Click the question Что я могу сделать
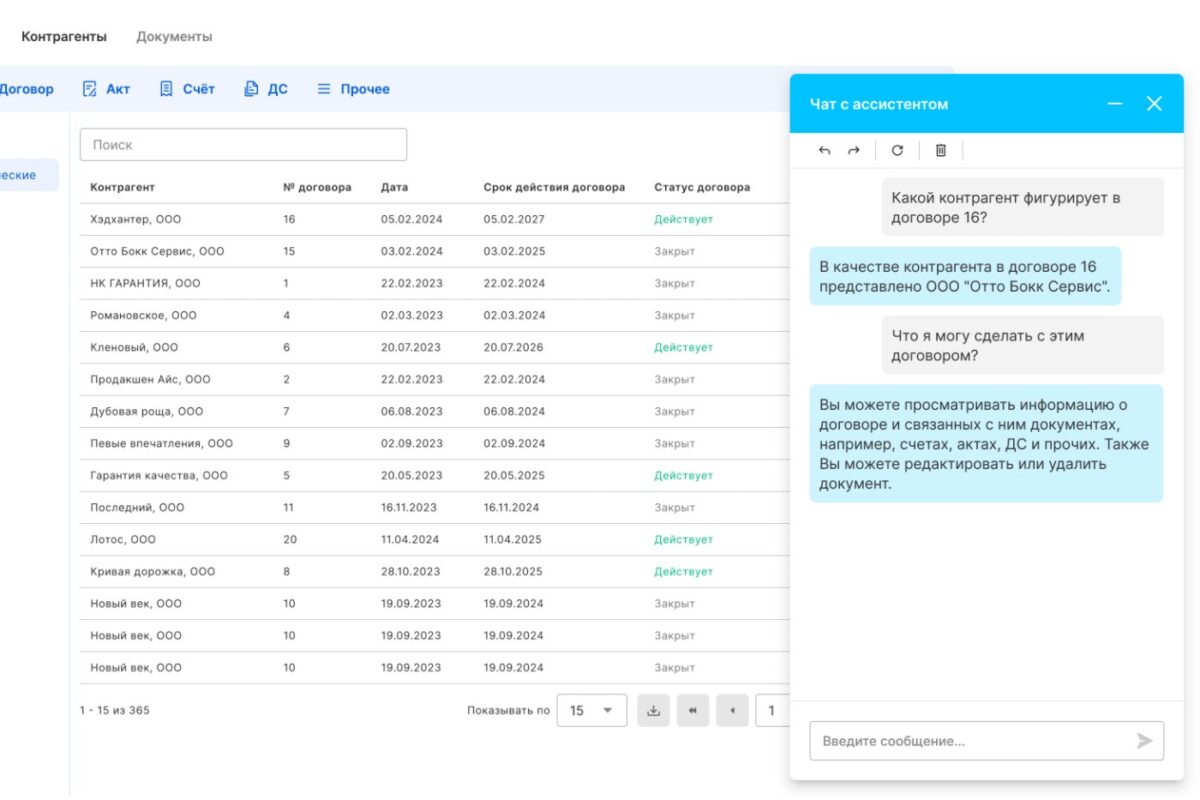 click(1022, 345)
